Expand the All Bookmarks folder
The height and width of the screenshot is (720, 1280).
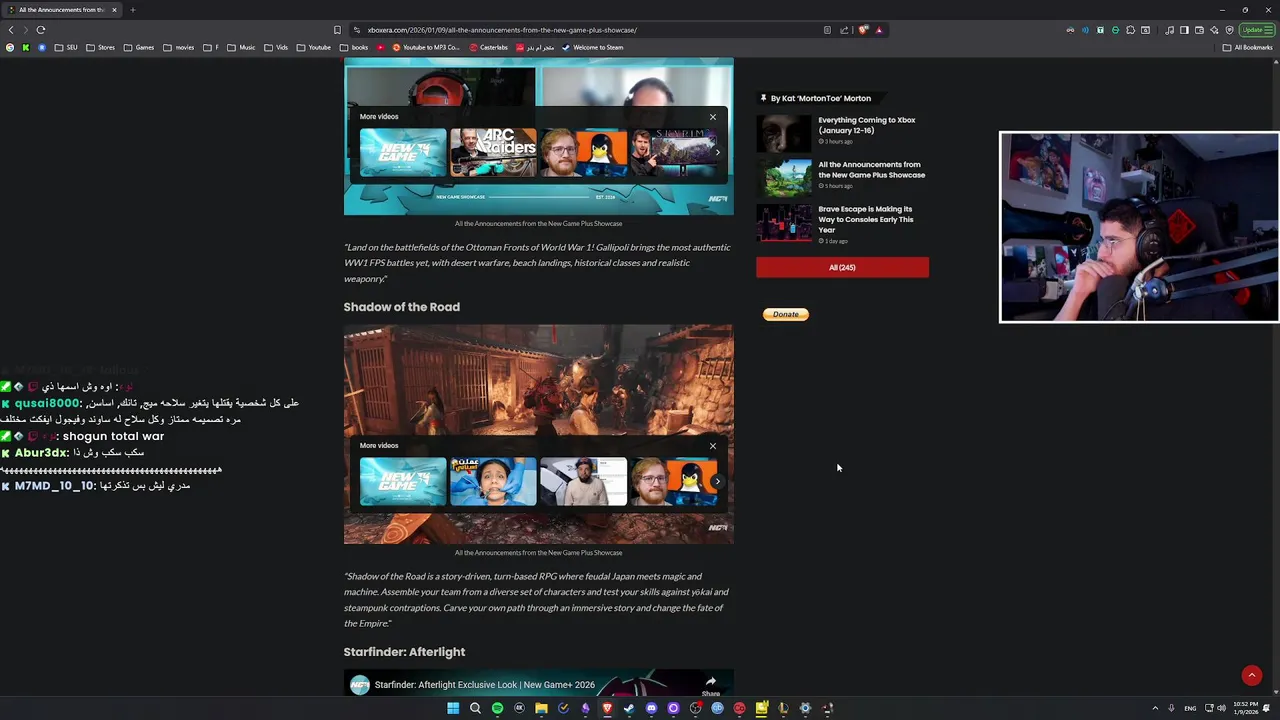pos(1247,47)
